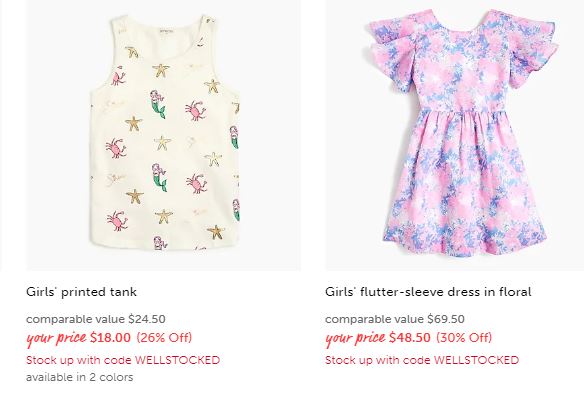Select the $48.50 dress price
The width and height of the screenshot is (584, 393).
410,338
